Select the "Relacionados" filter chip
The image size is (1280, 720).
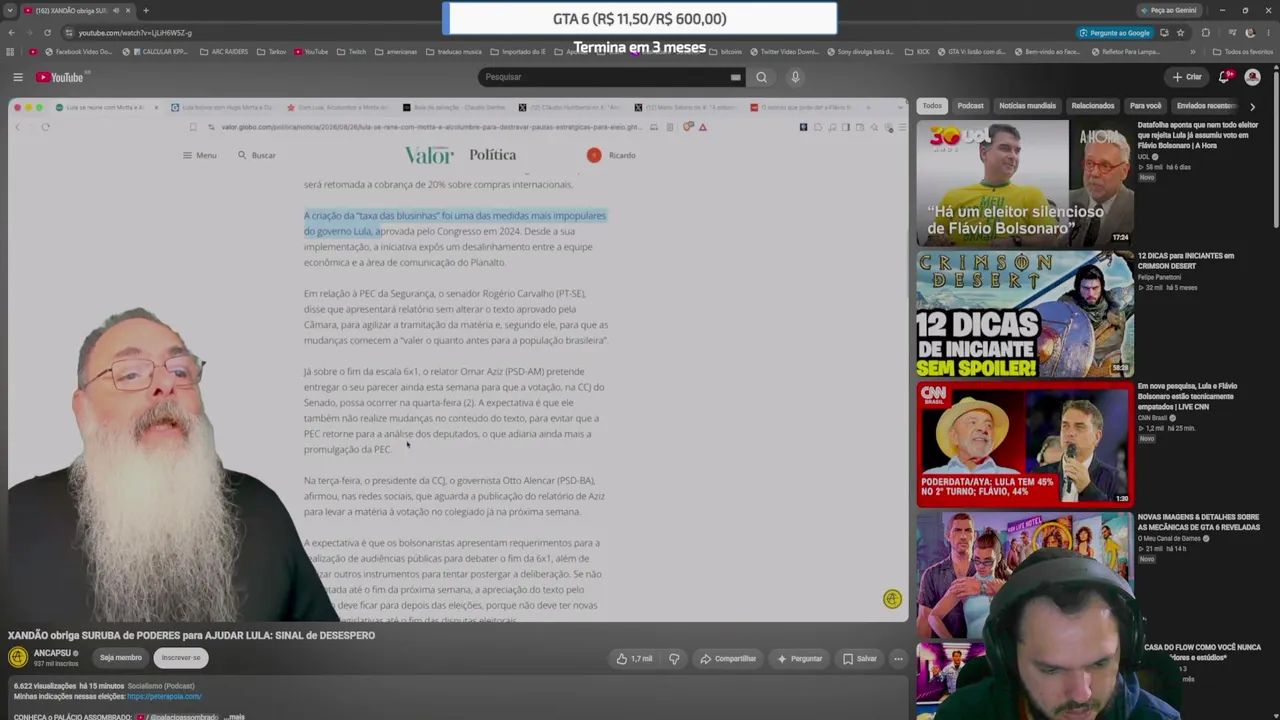pyautogui.click(x=1092, y=106)
